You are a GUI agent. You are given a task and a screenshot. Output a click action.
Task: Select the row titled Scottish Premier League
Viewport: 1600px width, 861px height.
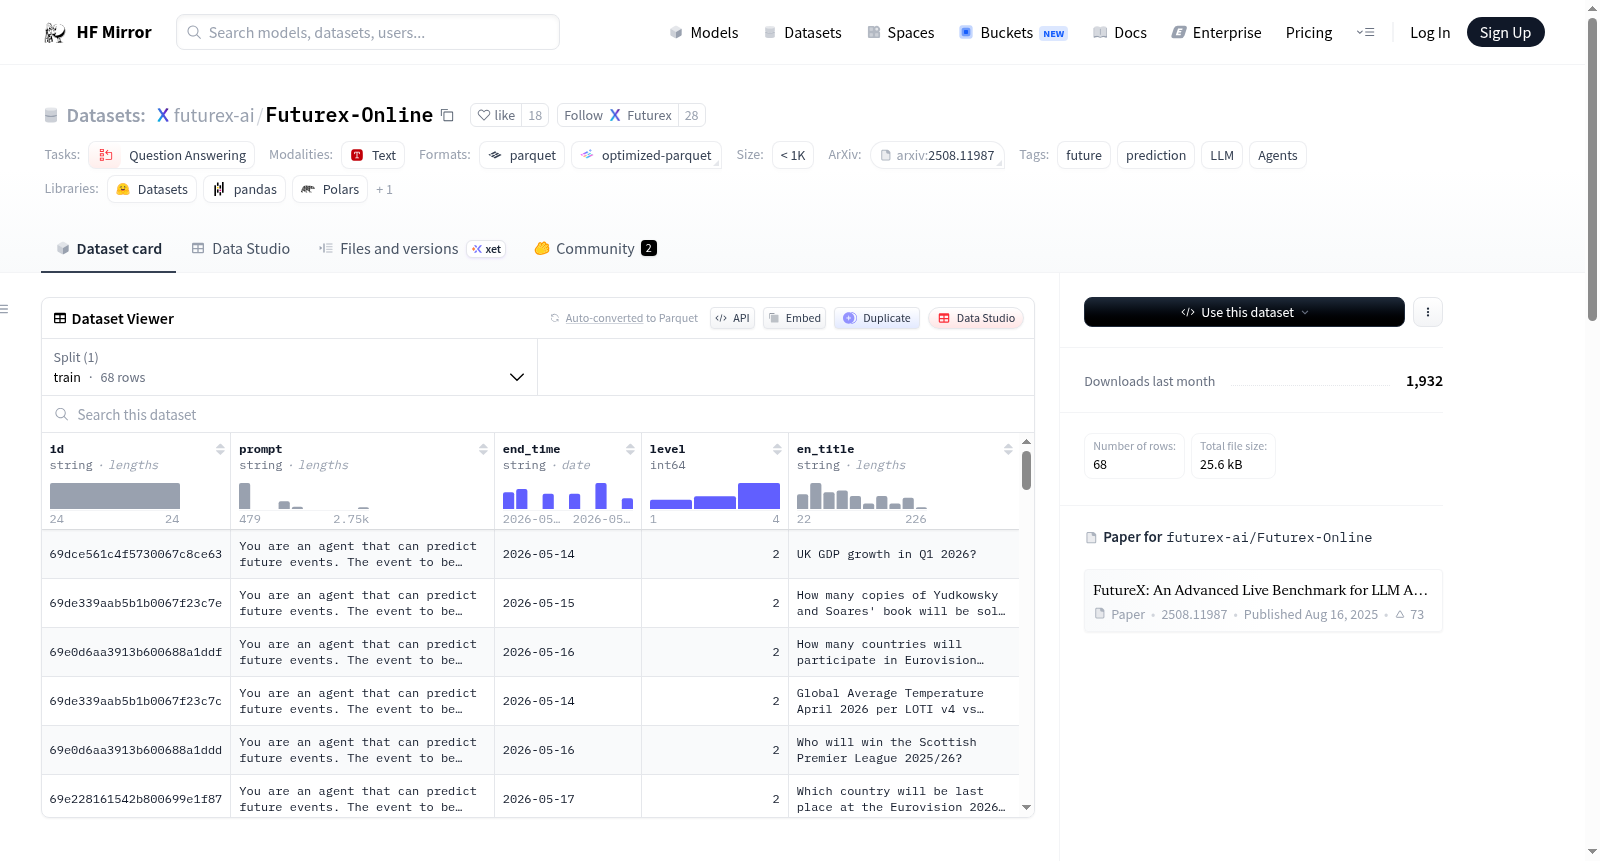[x=530, y=750]
